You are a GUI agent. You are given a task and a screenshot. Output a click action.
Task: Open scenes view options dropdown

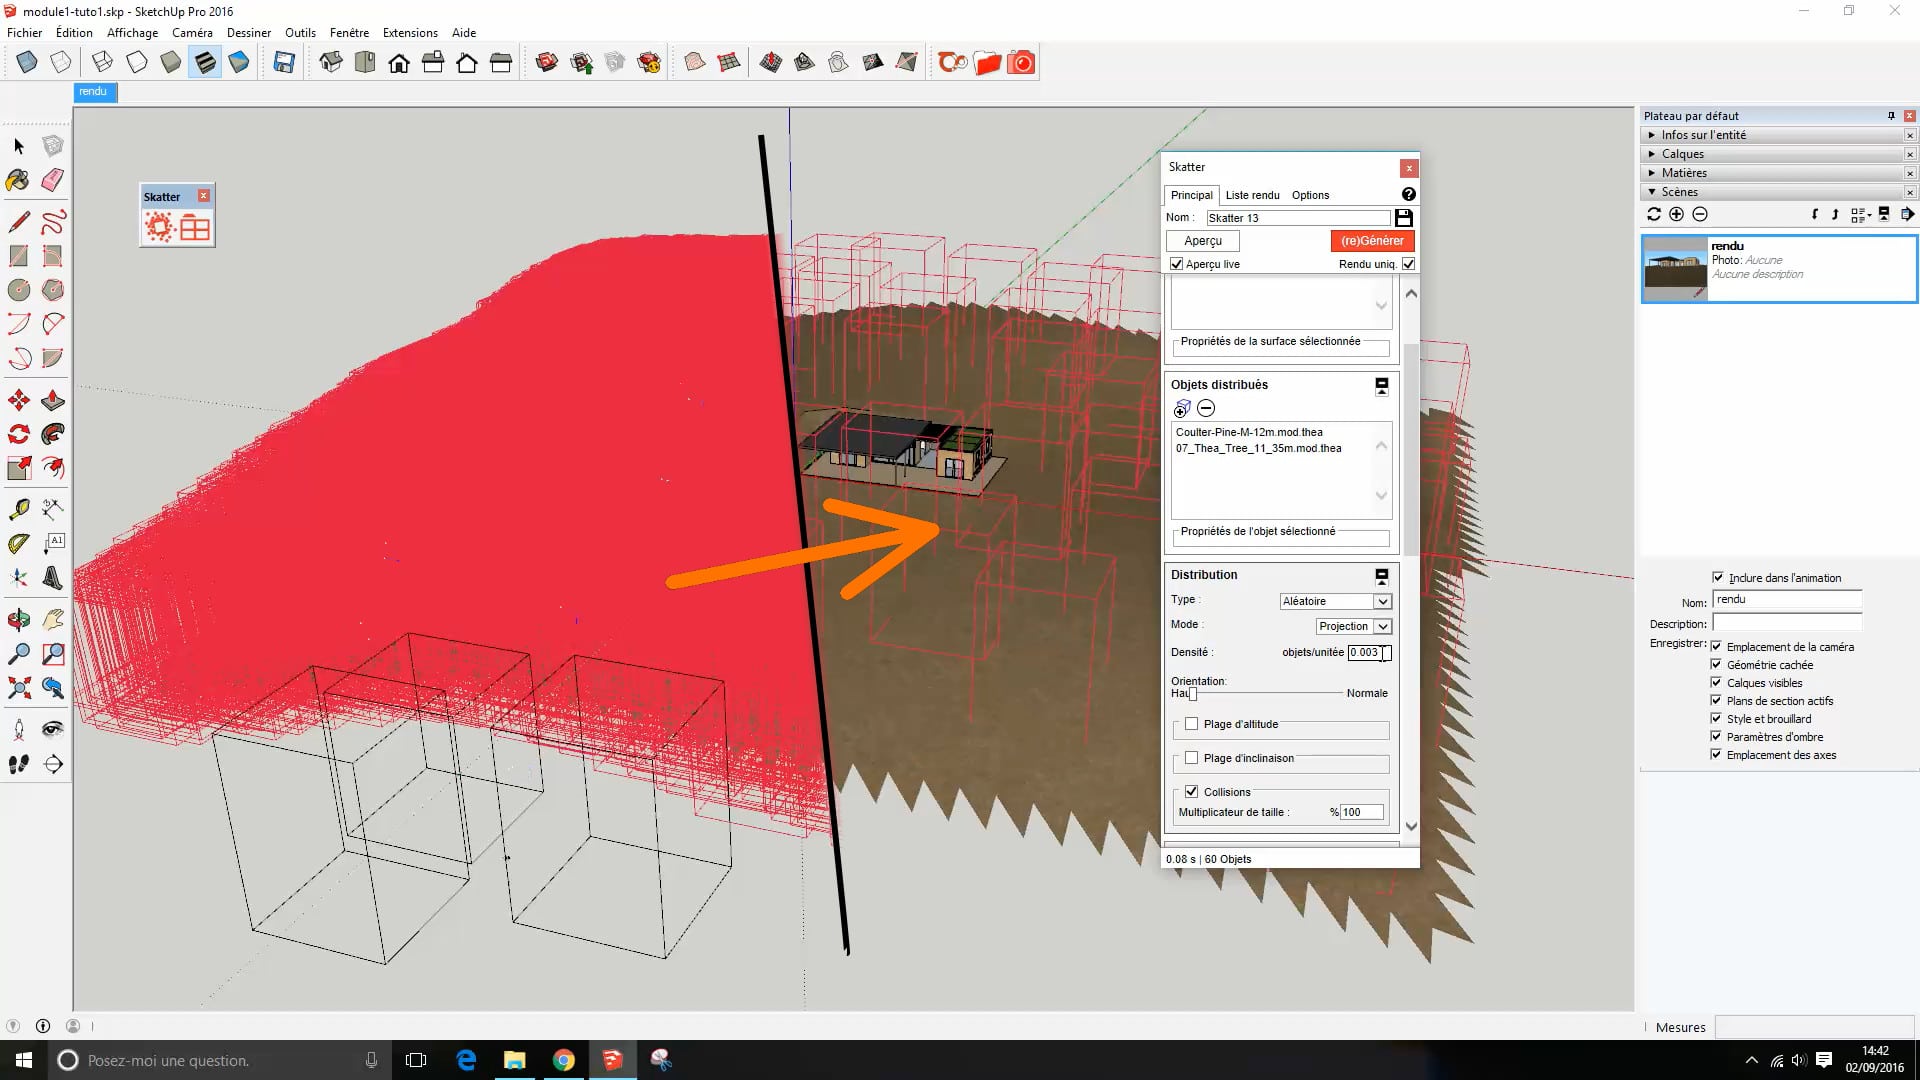[x=1861, y=214]
